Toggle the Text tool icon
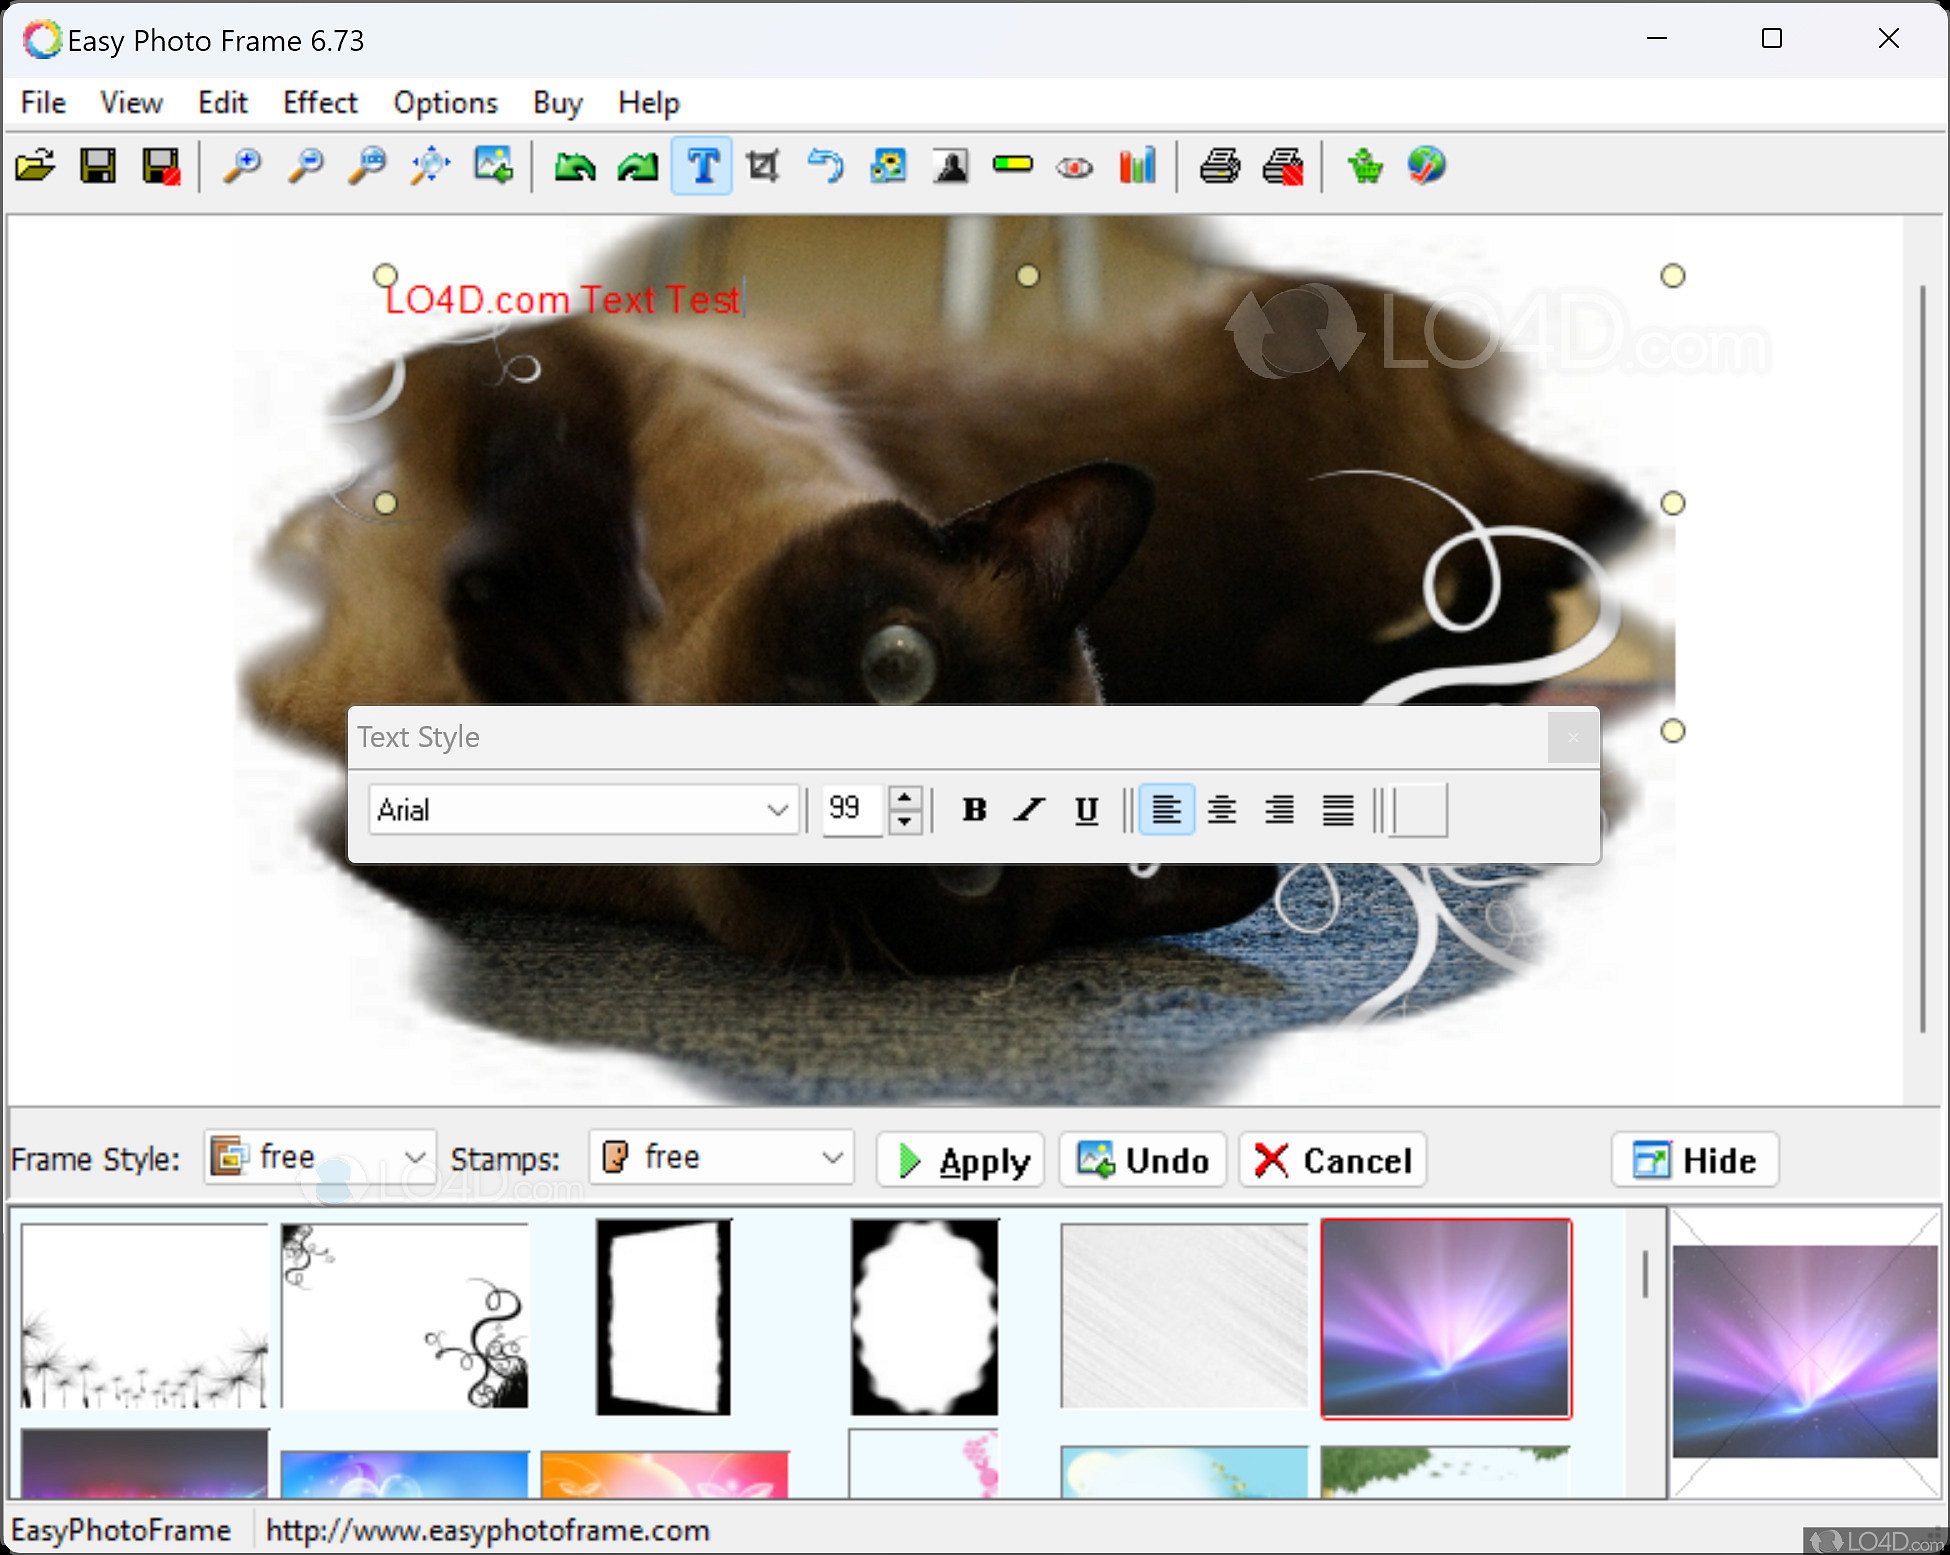 pos(702,166)
